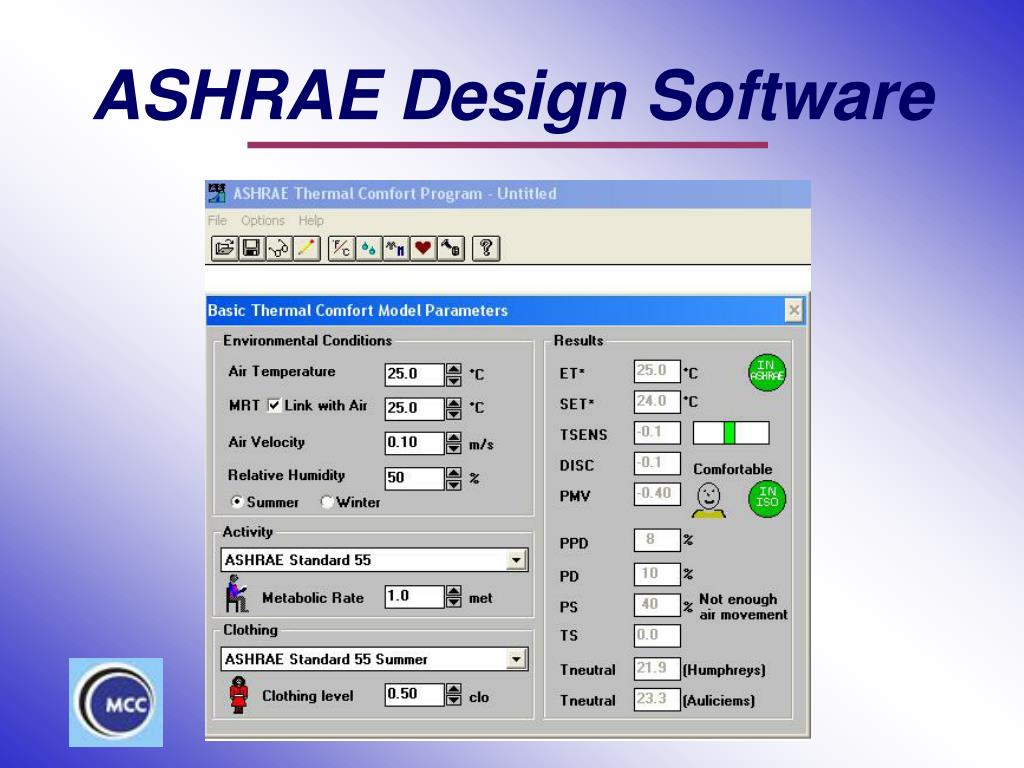
Task: Click the Tneutral Auliciems value 23.3
Action: coord(657,699)
